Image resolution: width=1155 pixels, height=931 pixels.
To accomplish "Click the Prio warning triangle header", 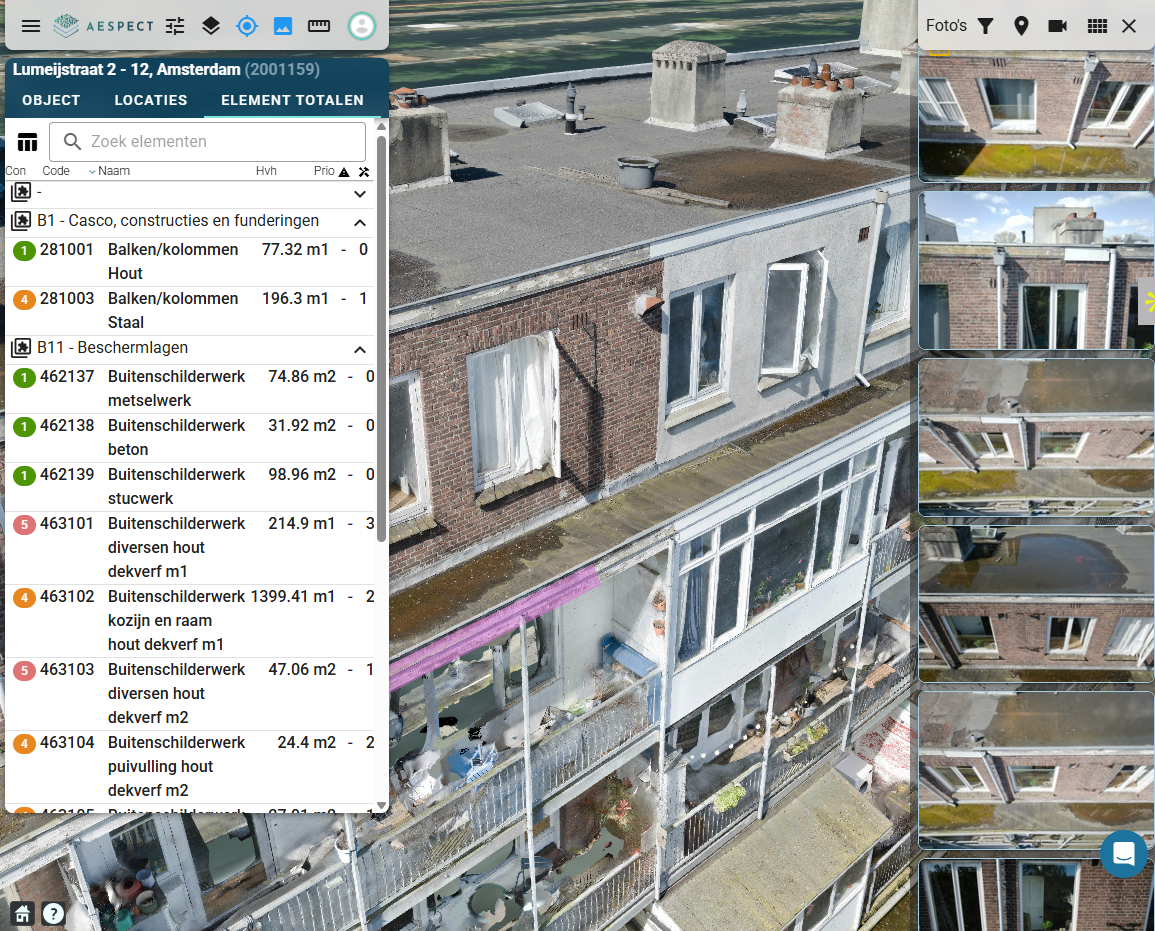I will tap(344, 172).
